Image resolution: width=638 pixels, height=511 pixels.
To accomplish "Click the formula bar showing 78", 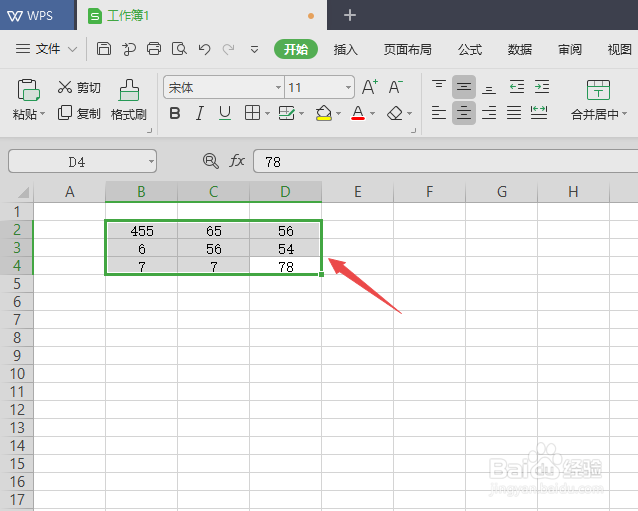I will click(x=445, y=162).
